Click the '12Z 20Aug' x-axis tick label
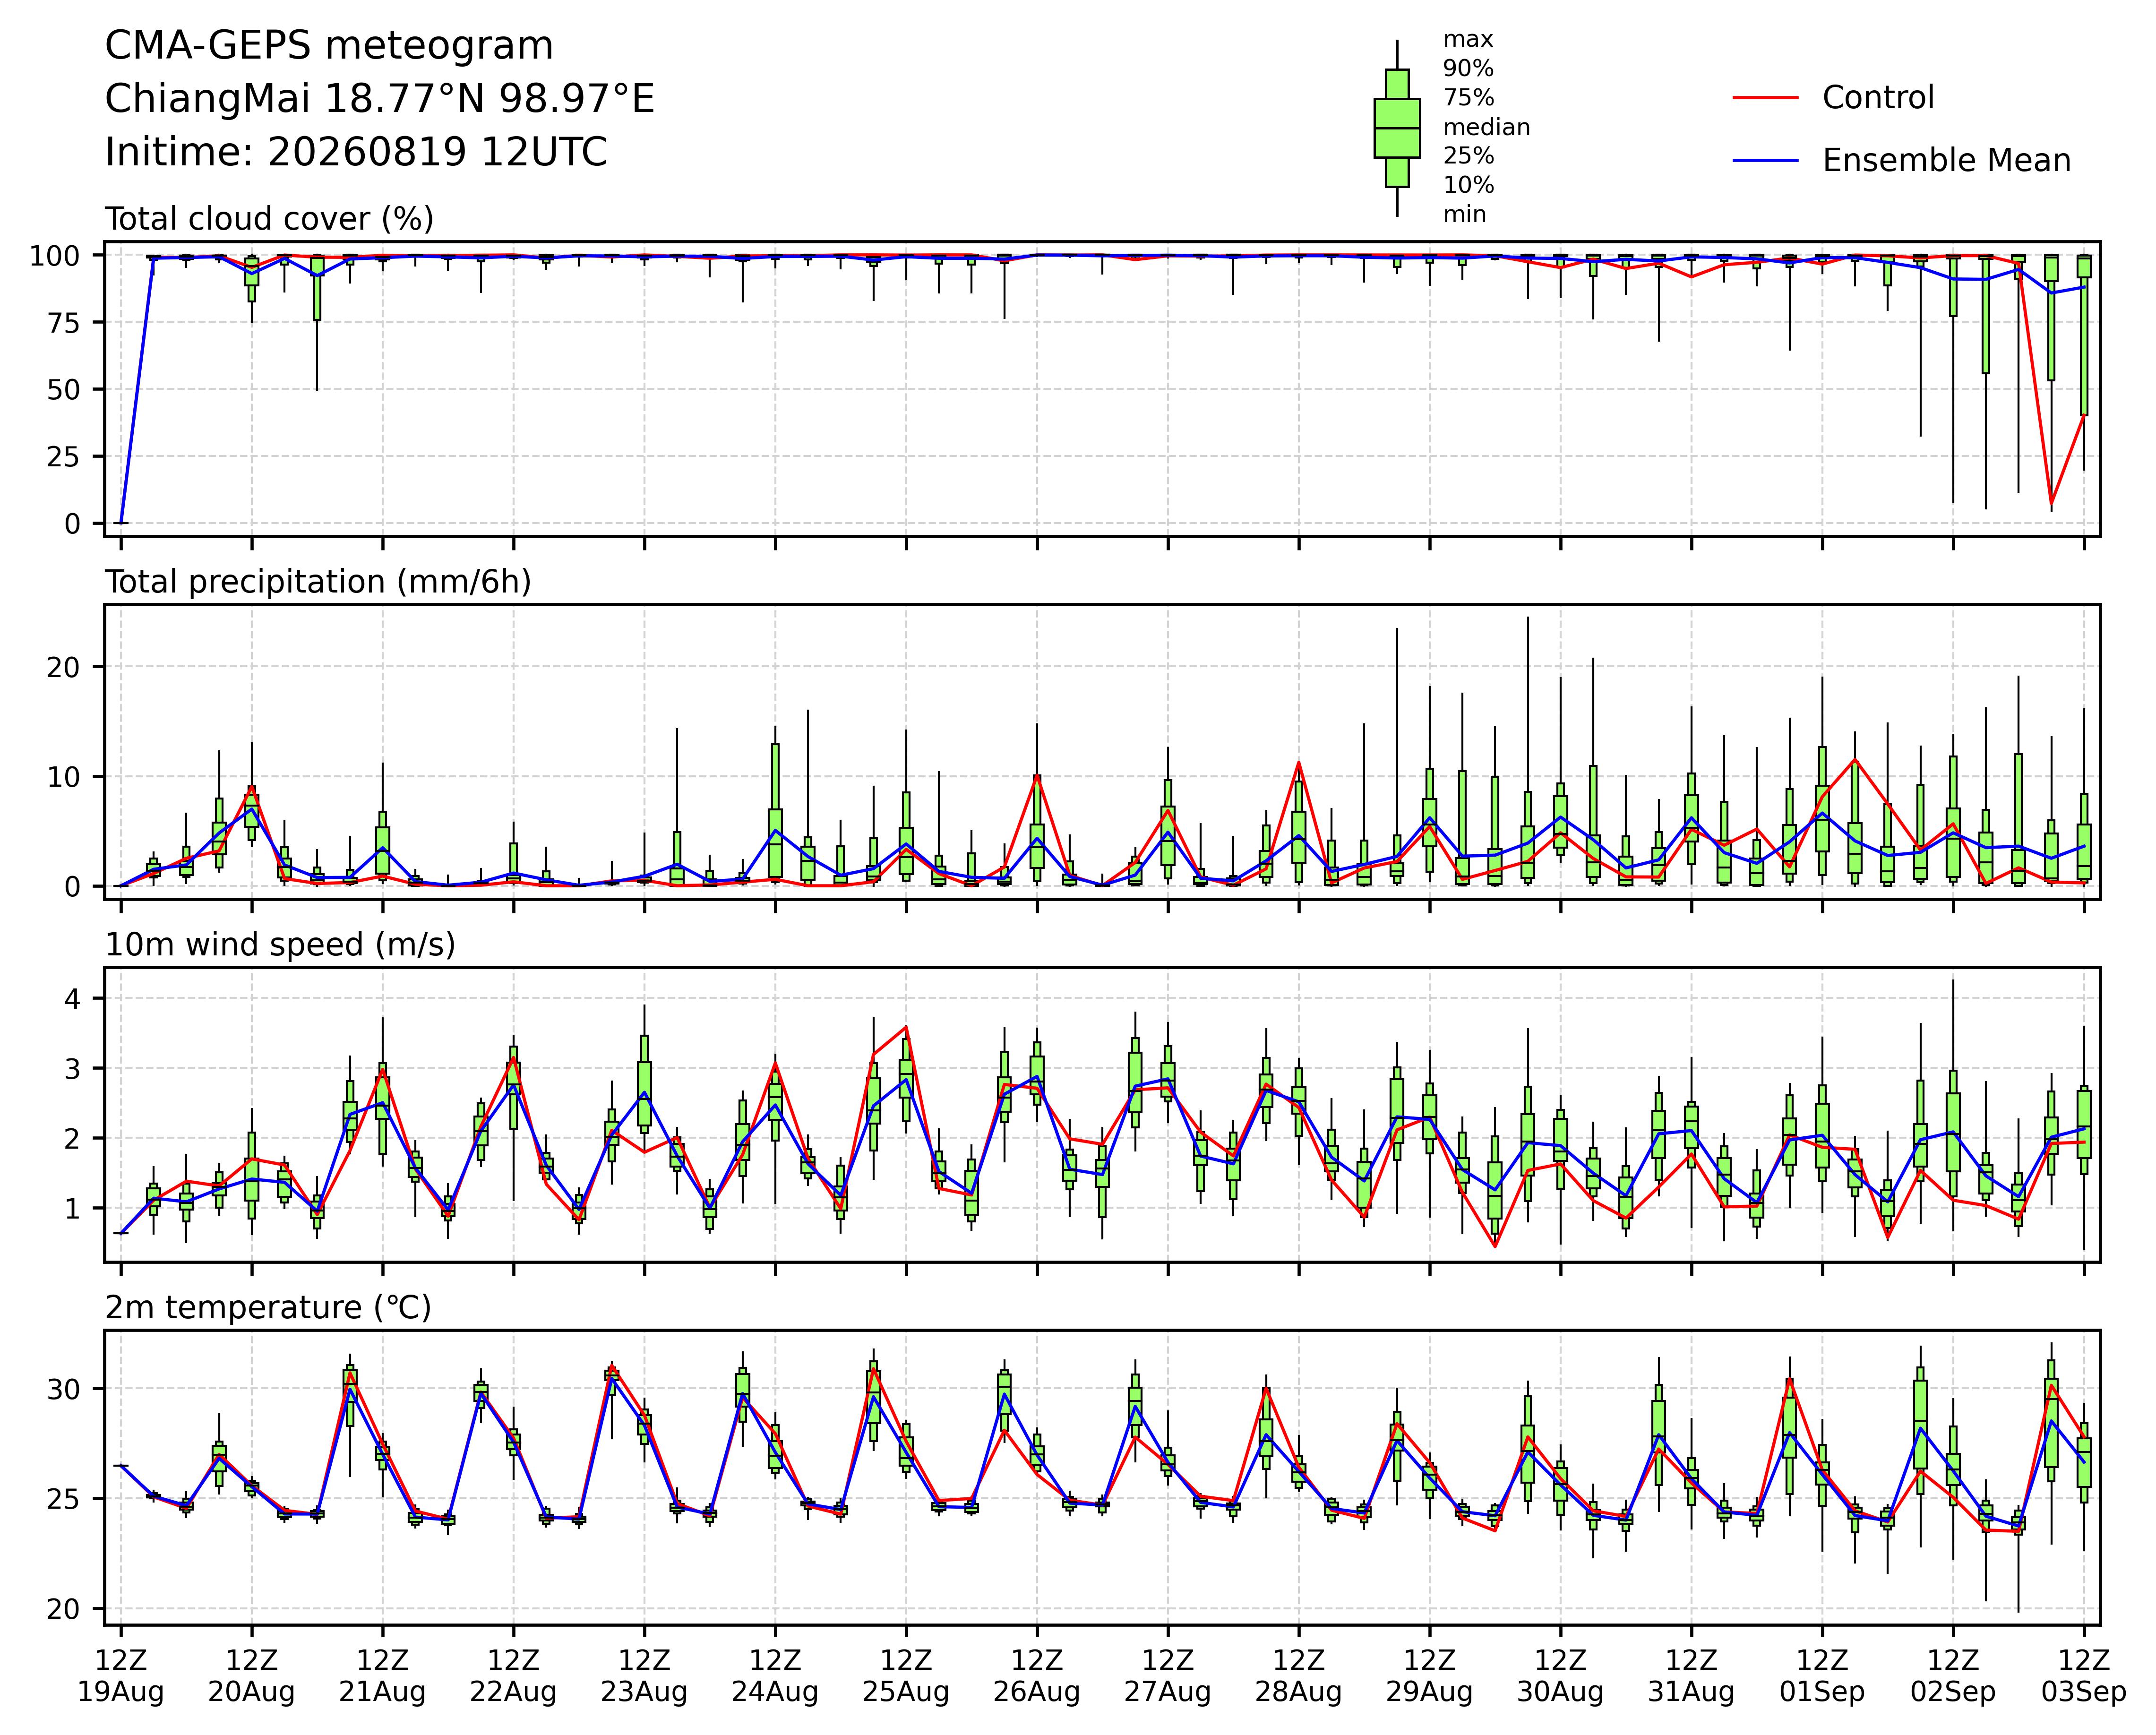The height and width of the screenshot is (1735, 2156). point(252,1677)
